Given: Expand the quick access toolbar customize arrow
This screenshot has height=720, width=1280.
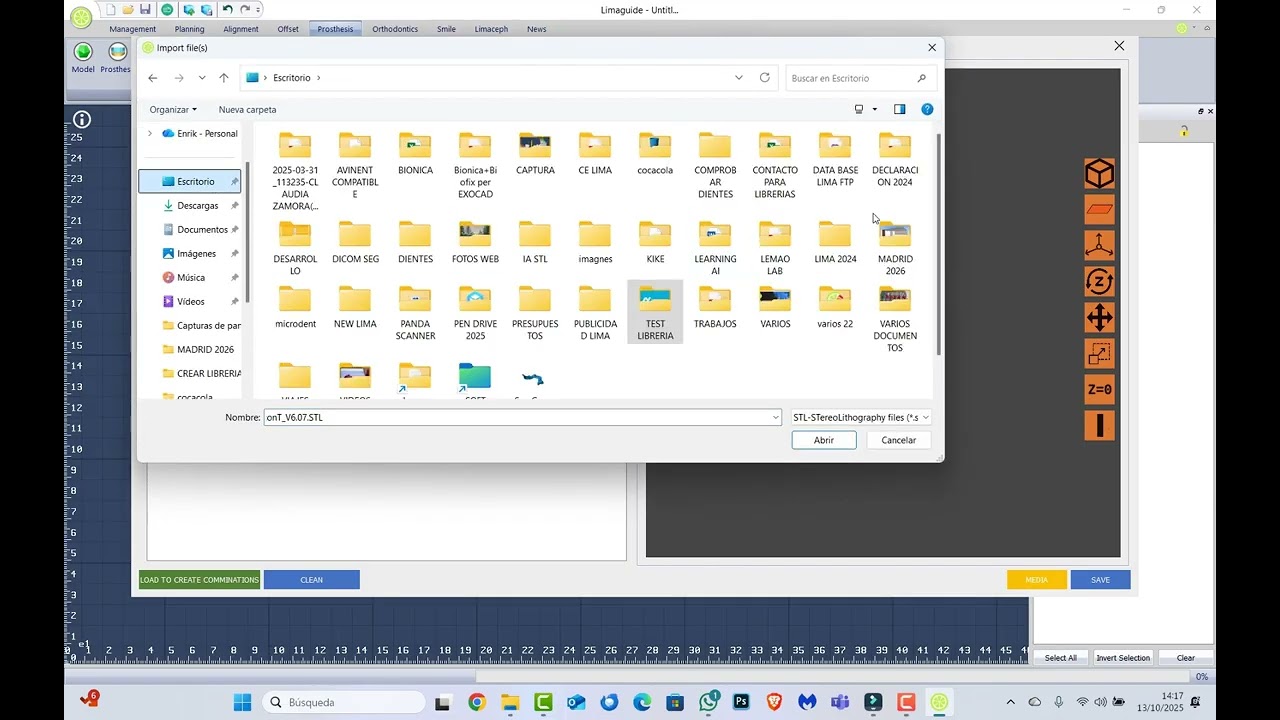Looking at the screenshot, I should [258, 9].
